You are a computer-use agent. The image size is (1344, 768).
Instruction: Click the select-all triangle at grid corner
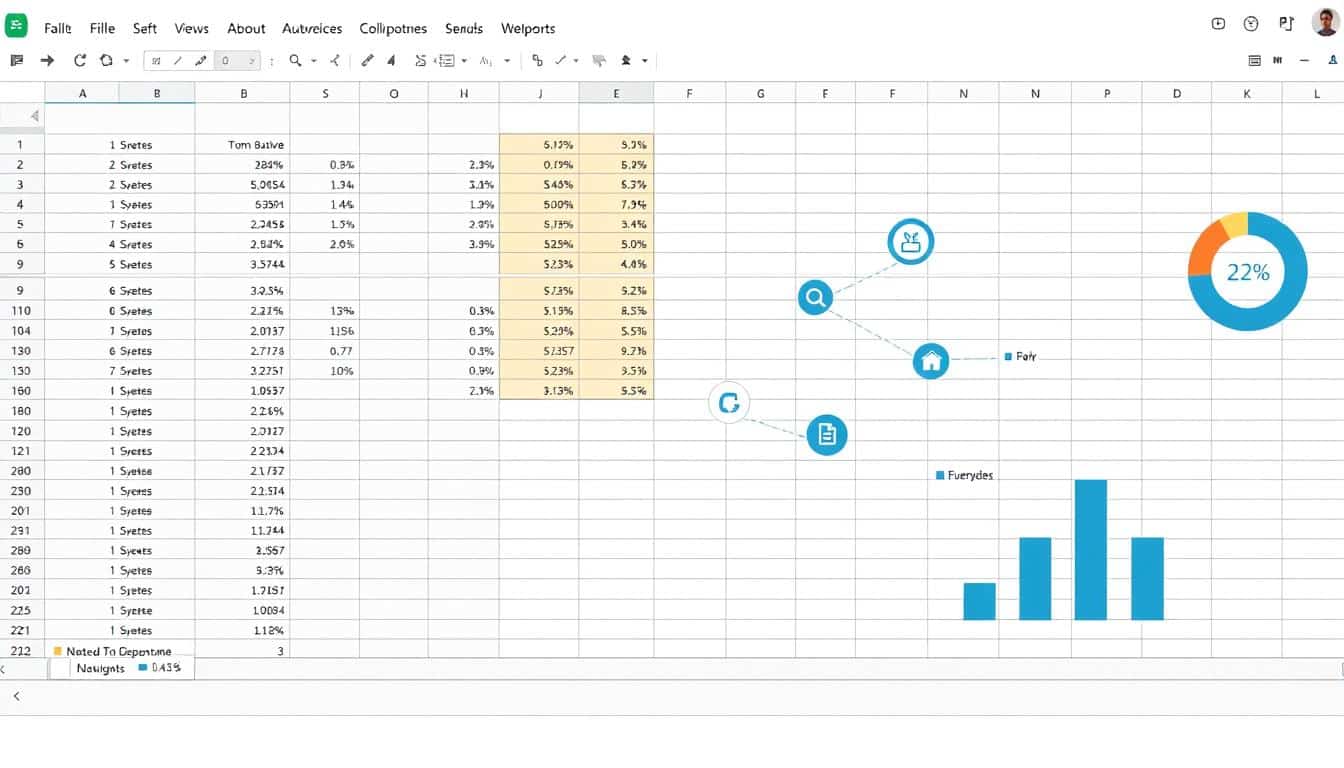pyautogui.click(x=34, y=116)
